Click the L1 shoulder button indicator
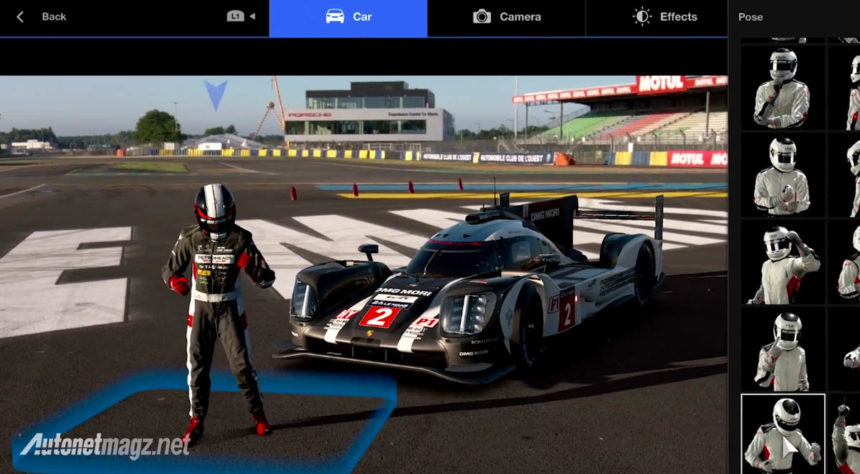 235,16
